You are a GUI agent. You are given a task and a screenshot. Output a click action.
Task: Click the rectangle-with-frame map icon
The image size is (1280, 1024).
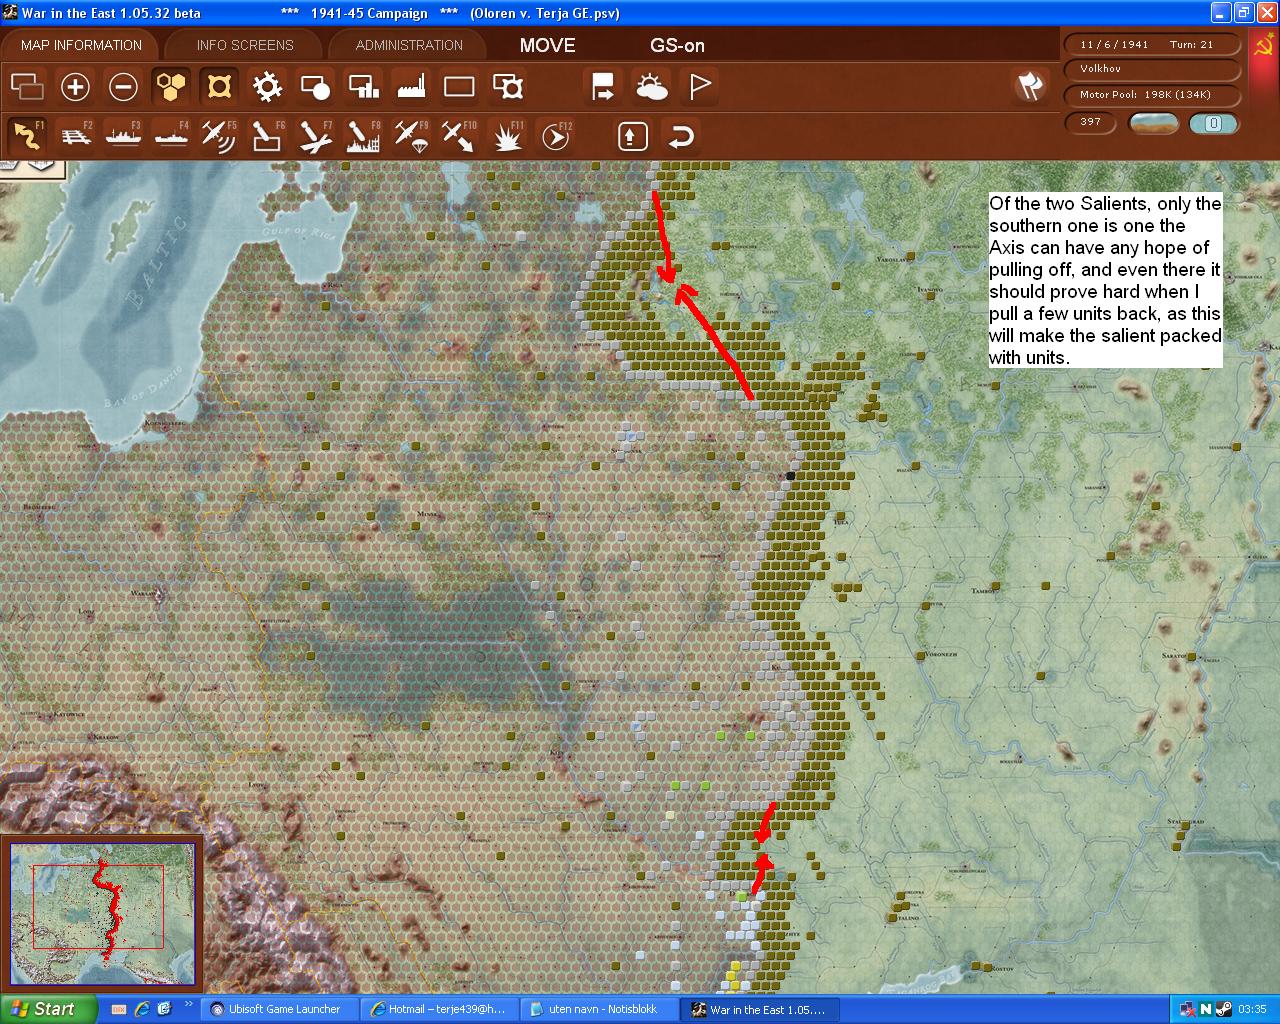508,87
